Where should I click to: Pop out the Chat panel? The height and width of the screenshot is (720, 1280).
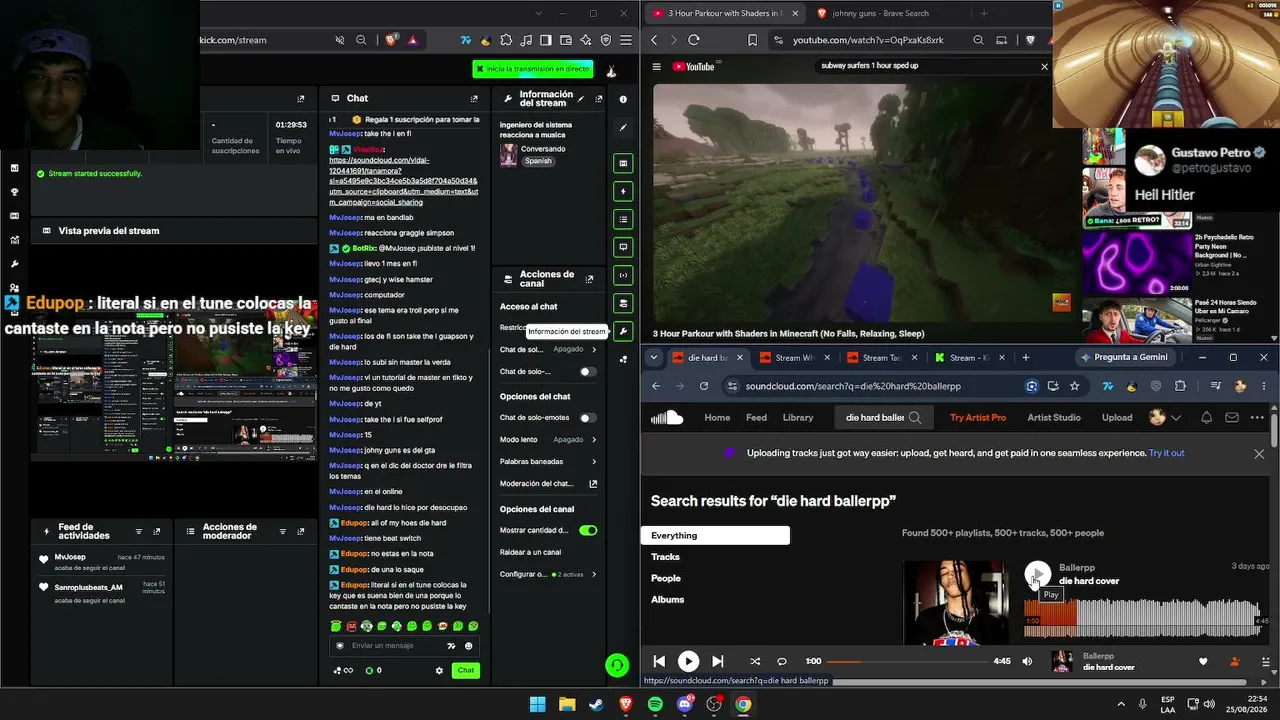[474, 99]
